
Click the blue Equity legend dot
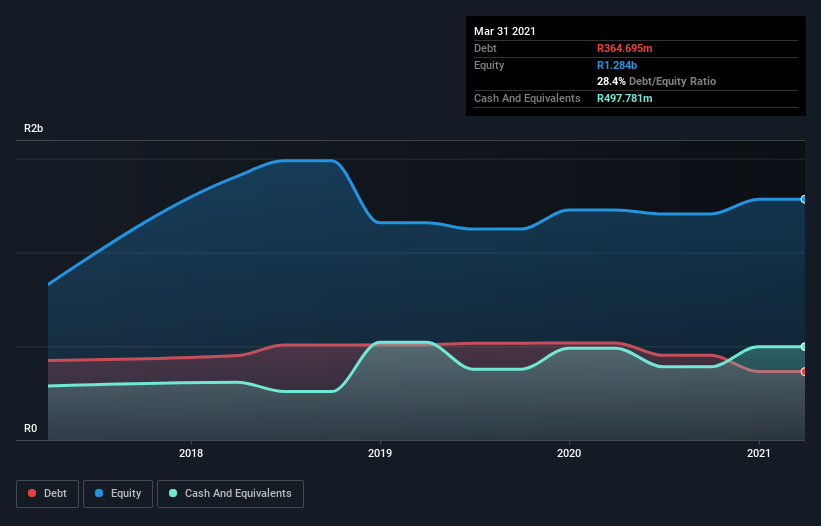click(99, 493)
